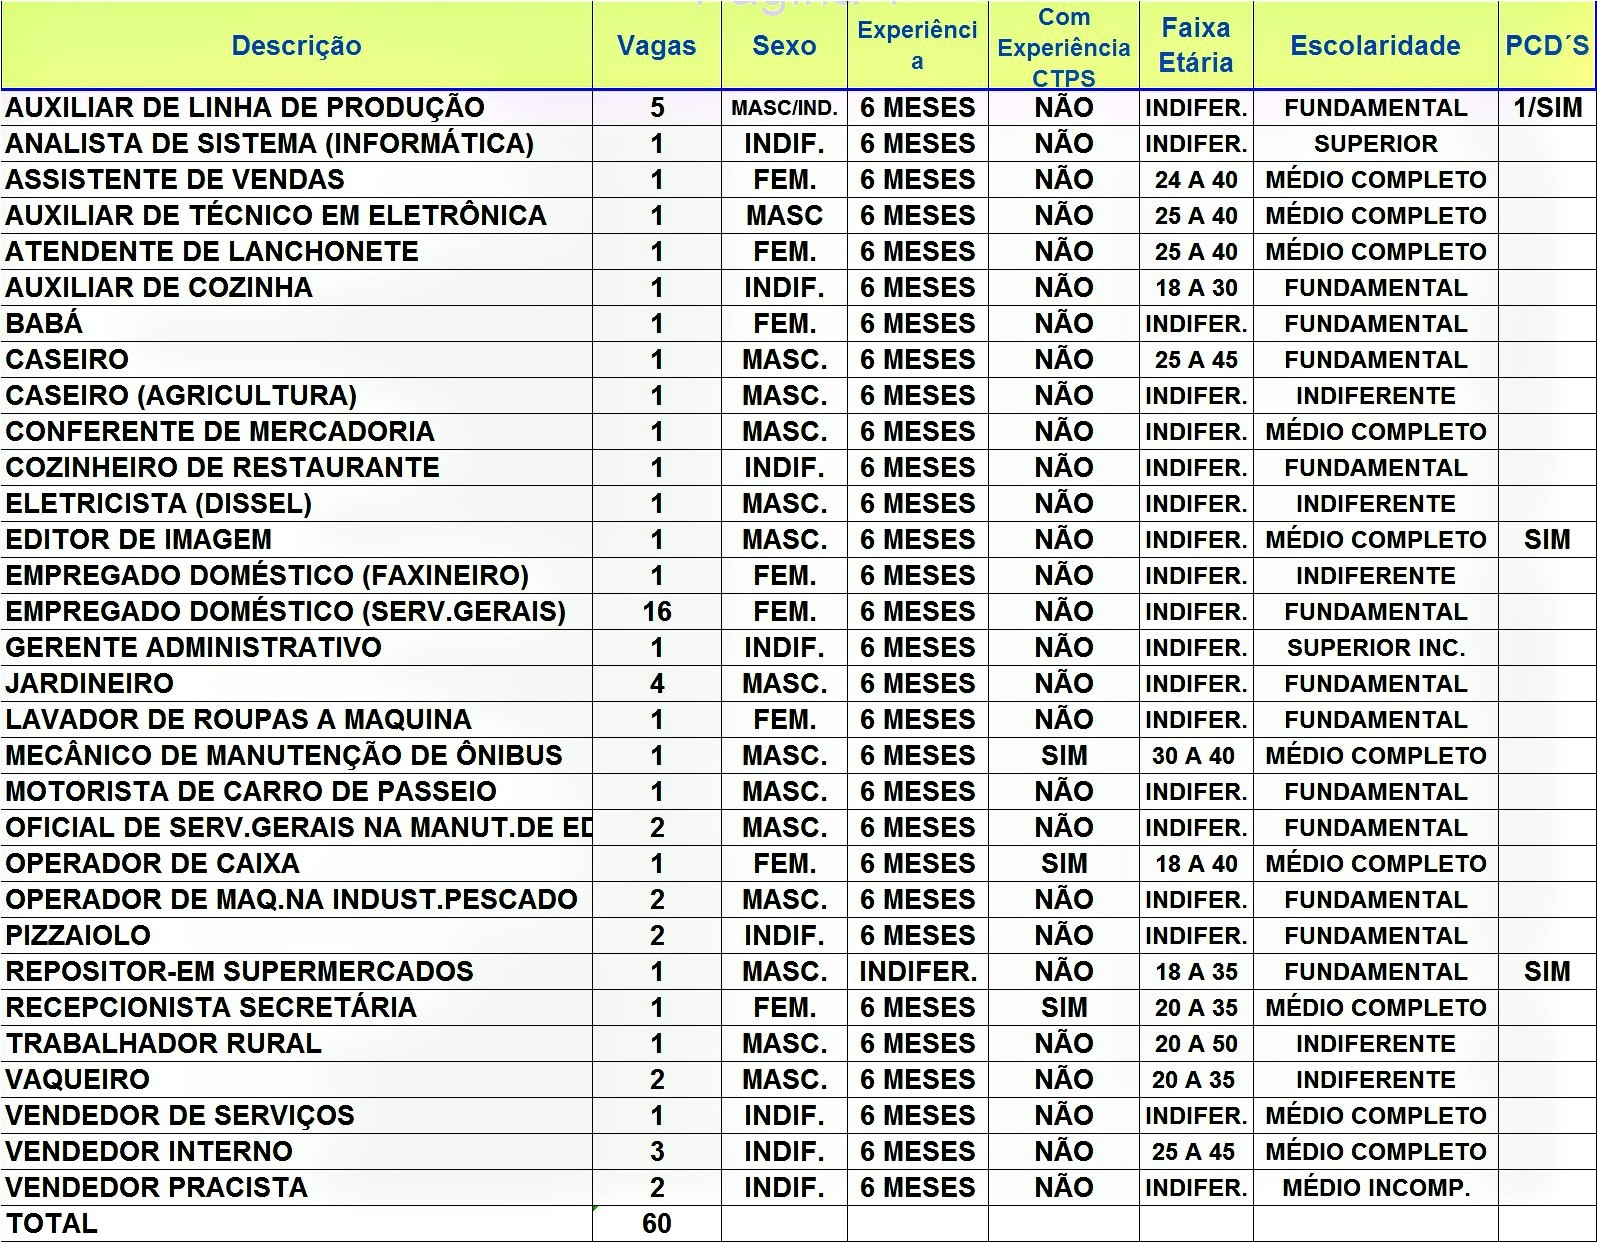Select the GERENTE ADMINISTRATIVO row description
Screen dimensions: 1597x1242
tap(193, 648)
